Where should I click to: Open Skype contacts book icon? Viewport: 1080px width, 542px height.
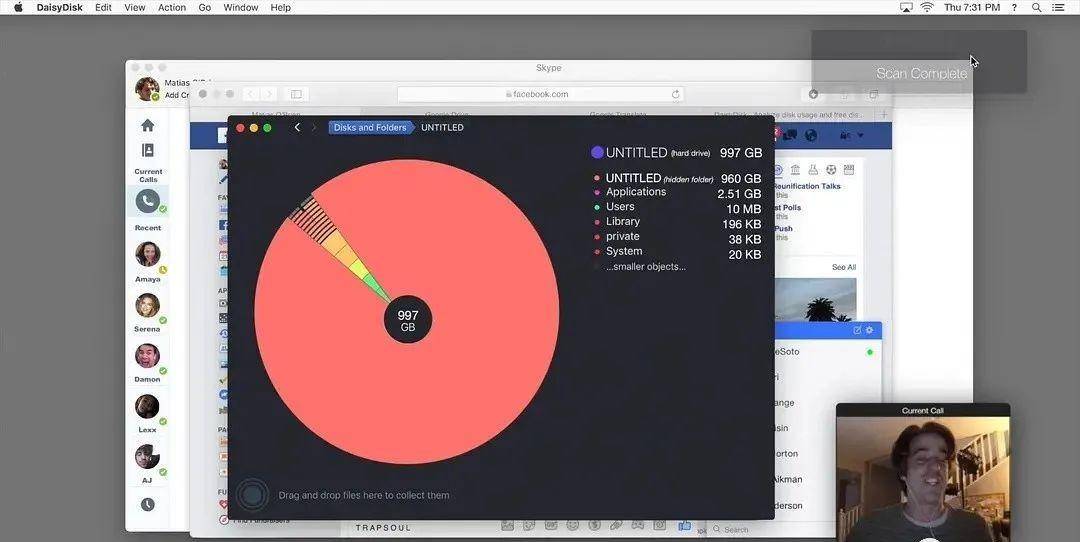tap(147, 150)
